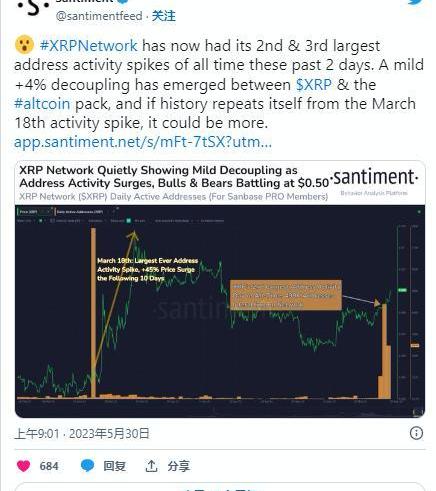
Task: Open the #altcoin hashtag link
Action: [x=42, y=104]
